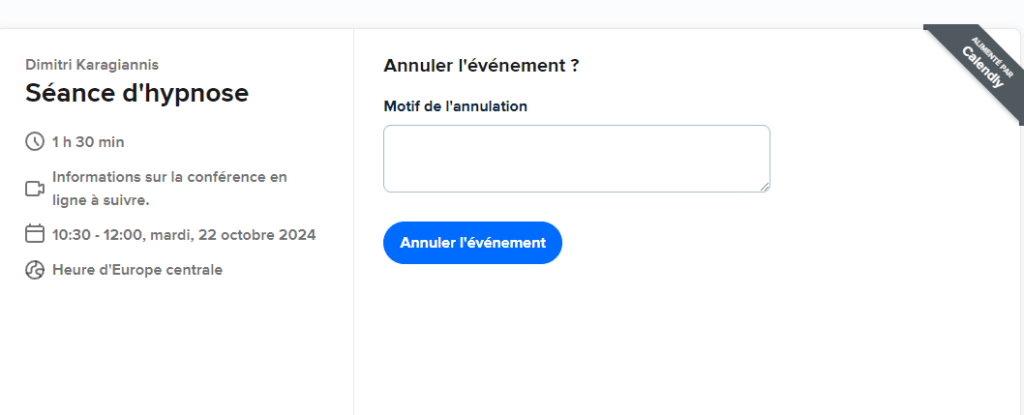This screenshot has width=1024, height=415.
Task: Click the Informations sur la conférence text
Action: (170, 177)
